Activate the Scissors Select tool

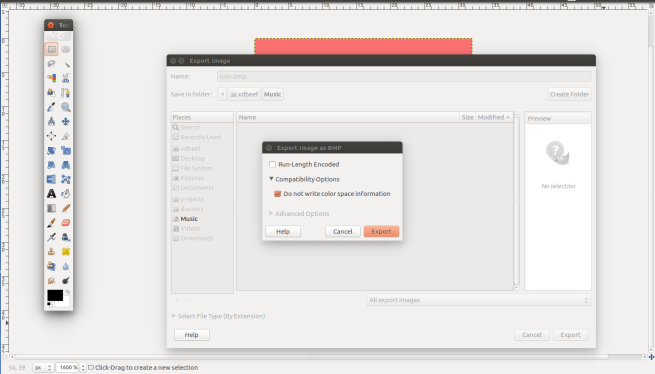point(66,78)
